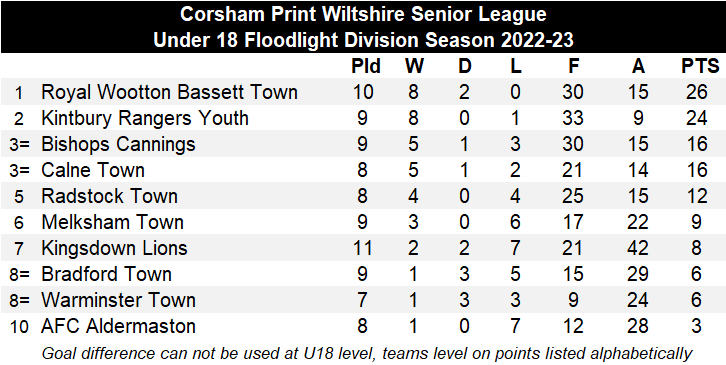The height and width of the screenshot is (365, 726).
Task: Click the Kingsdown Lions team name
Action: 114,248
